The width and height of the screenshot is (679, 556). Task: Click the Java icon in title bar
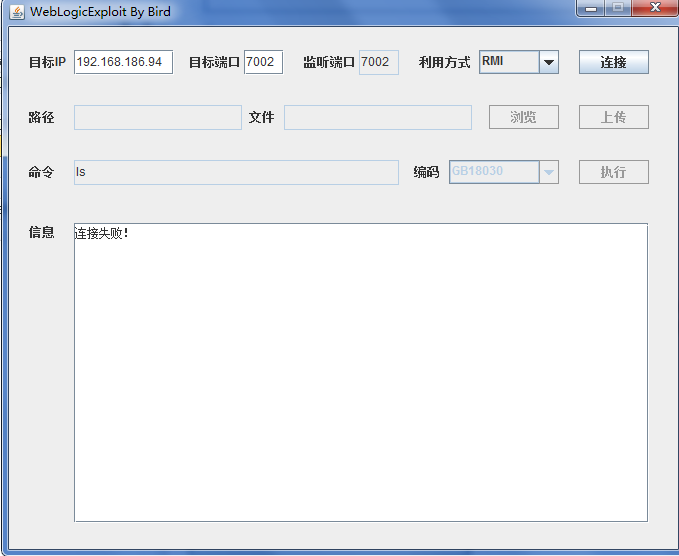coord(17,11)
